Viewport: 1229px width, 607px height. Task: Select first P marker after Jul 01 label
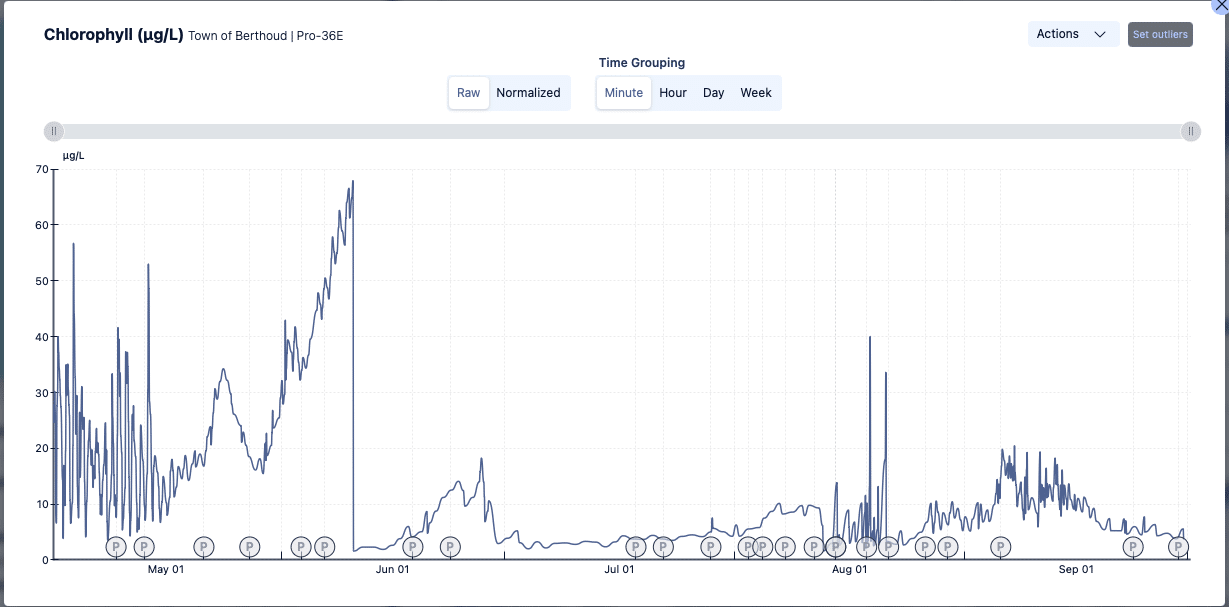[635, 546]
